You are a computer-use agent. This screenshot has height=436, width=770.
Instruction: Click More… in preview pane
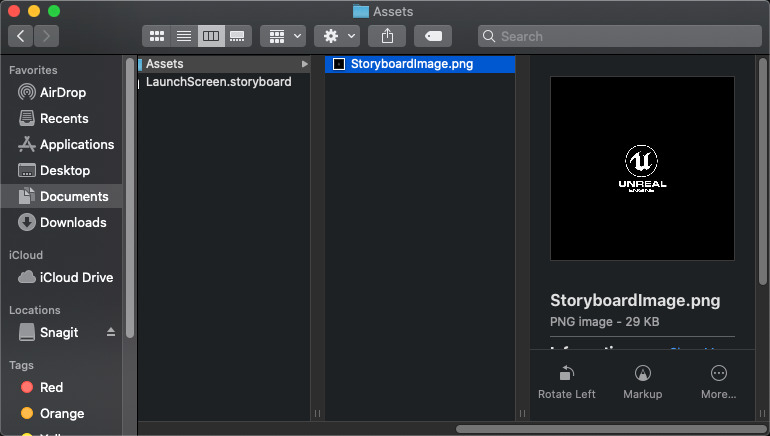[x=718, y=382]
